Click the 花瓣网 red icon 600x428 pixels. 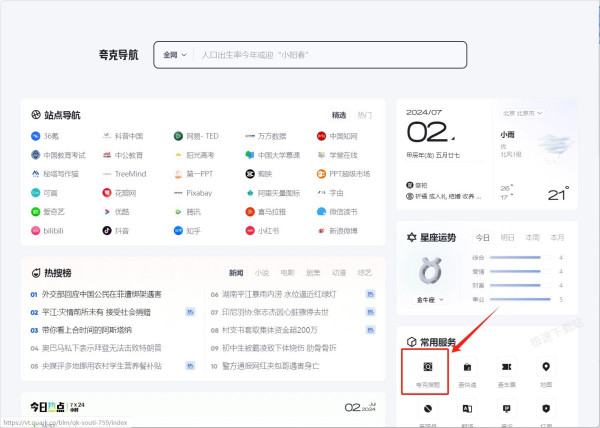tap(107, 193)
